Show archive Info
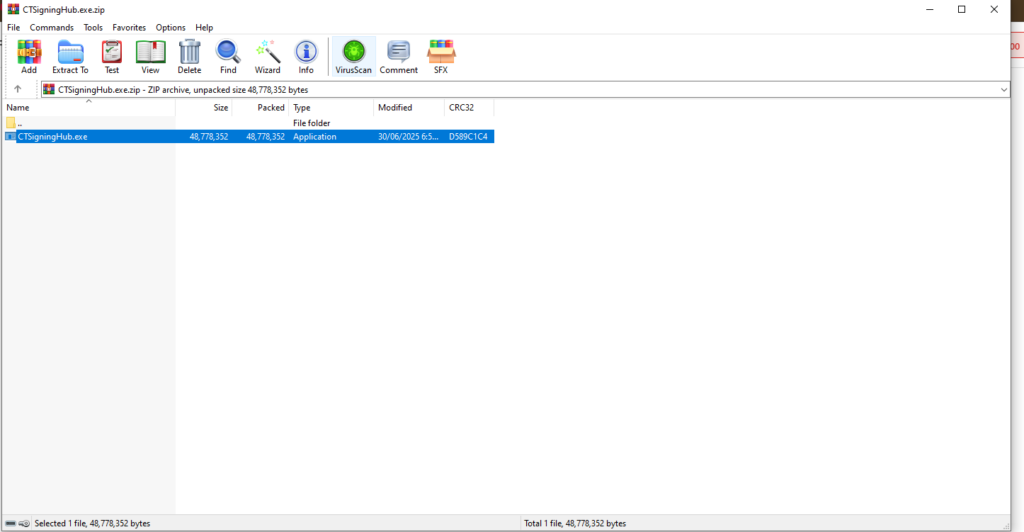The image size is (1024, 532). pos(306,57)
